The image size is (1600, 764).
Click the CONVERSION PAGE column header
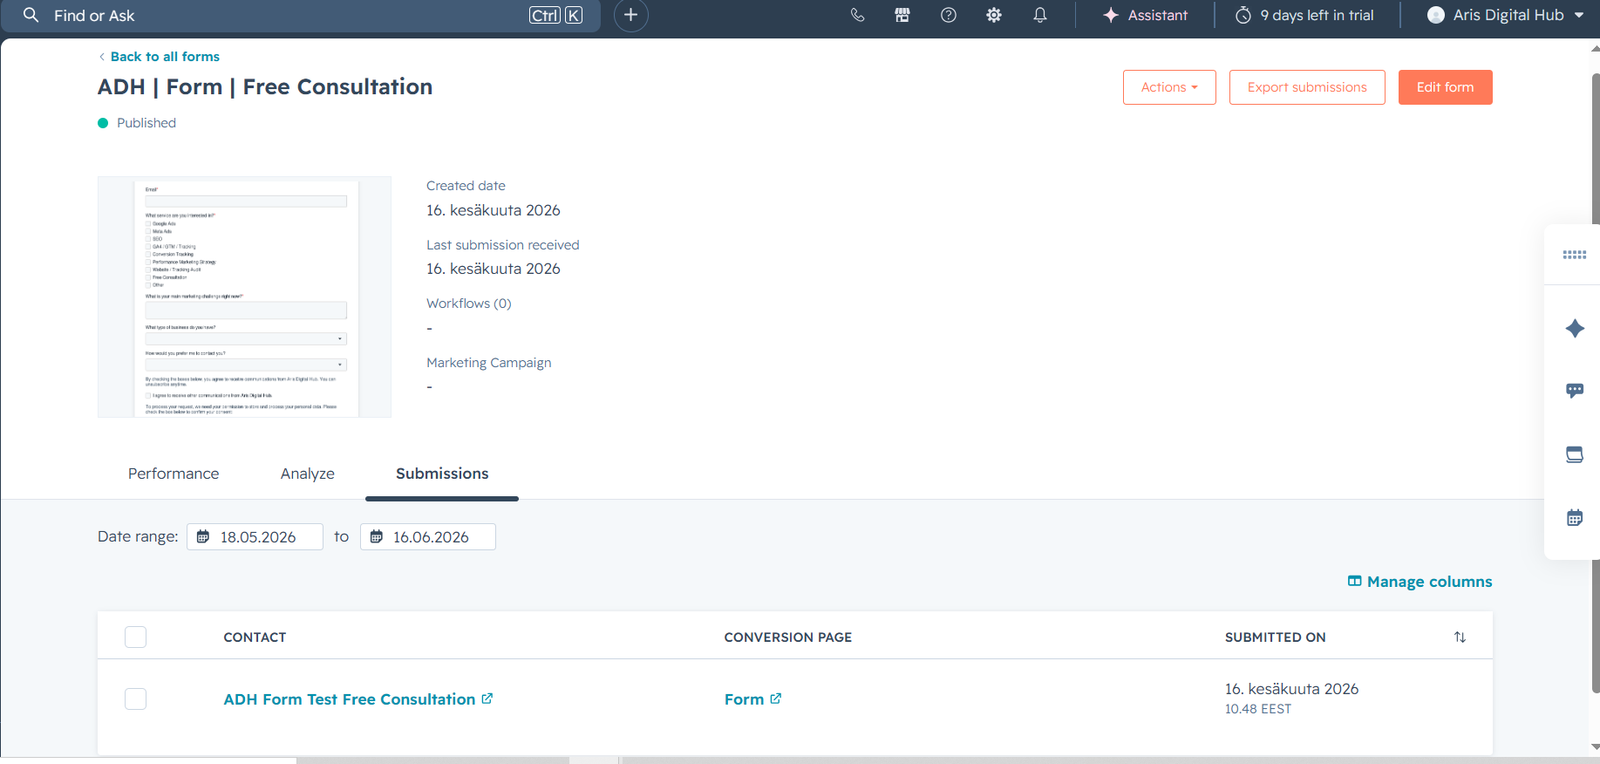(x=788, y=637)
